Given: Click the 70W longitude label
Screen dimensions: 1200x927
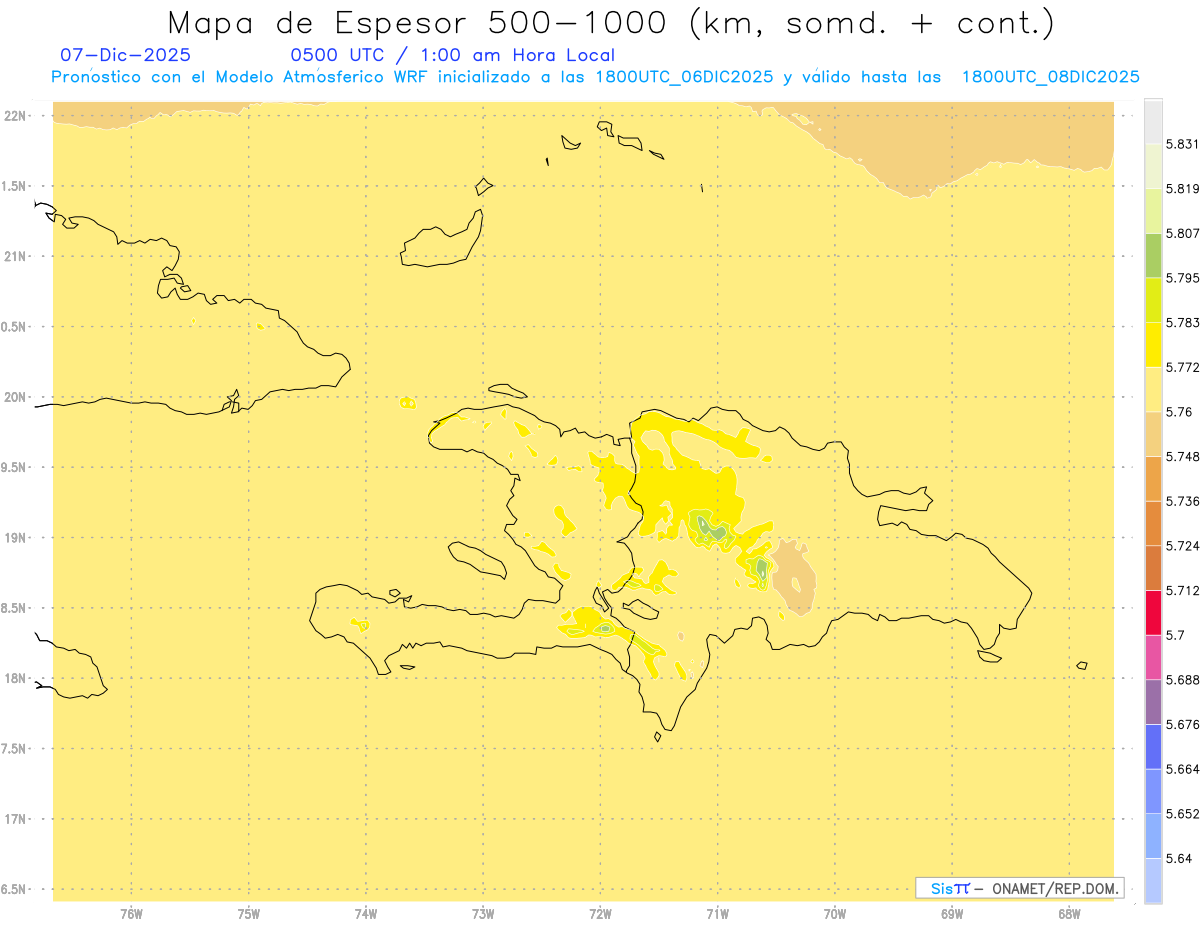Looking at the screenshot, I should point(835,914).
